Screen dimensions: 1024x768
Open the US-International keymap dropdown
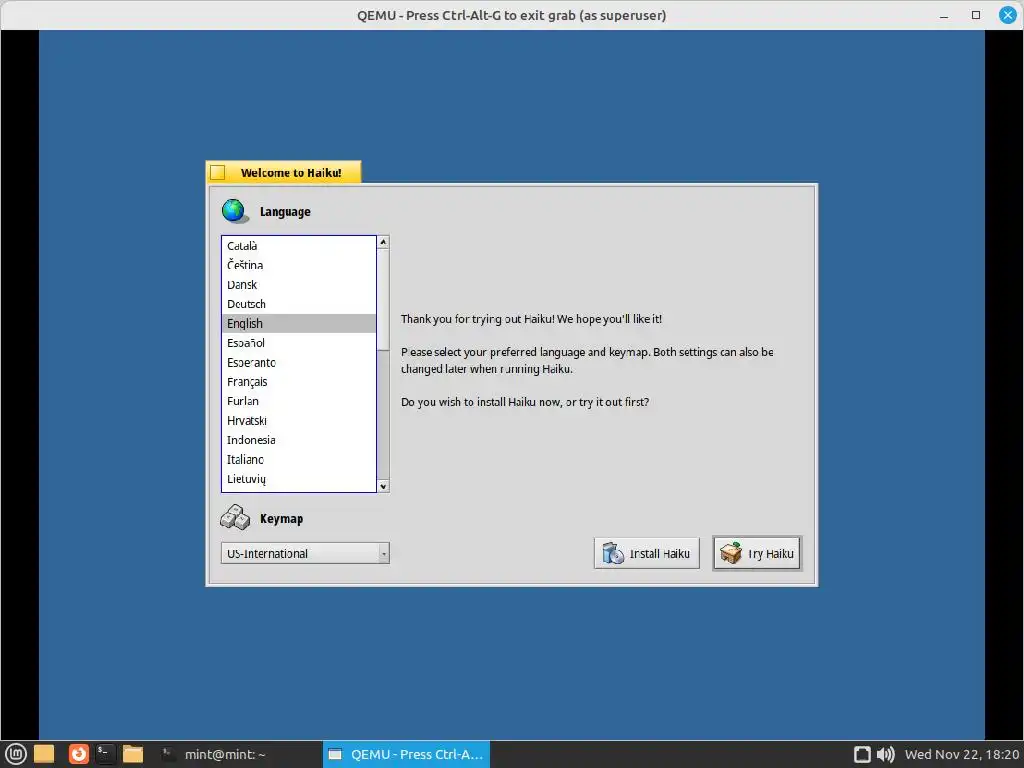pos(305,553)
